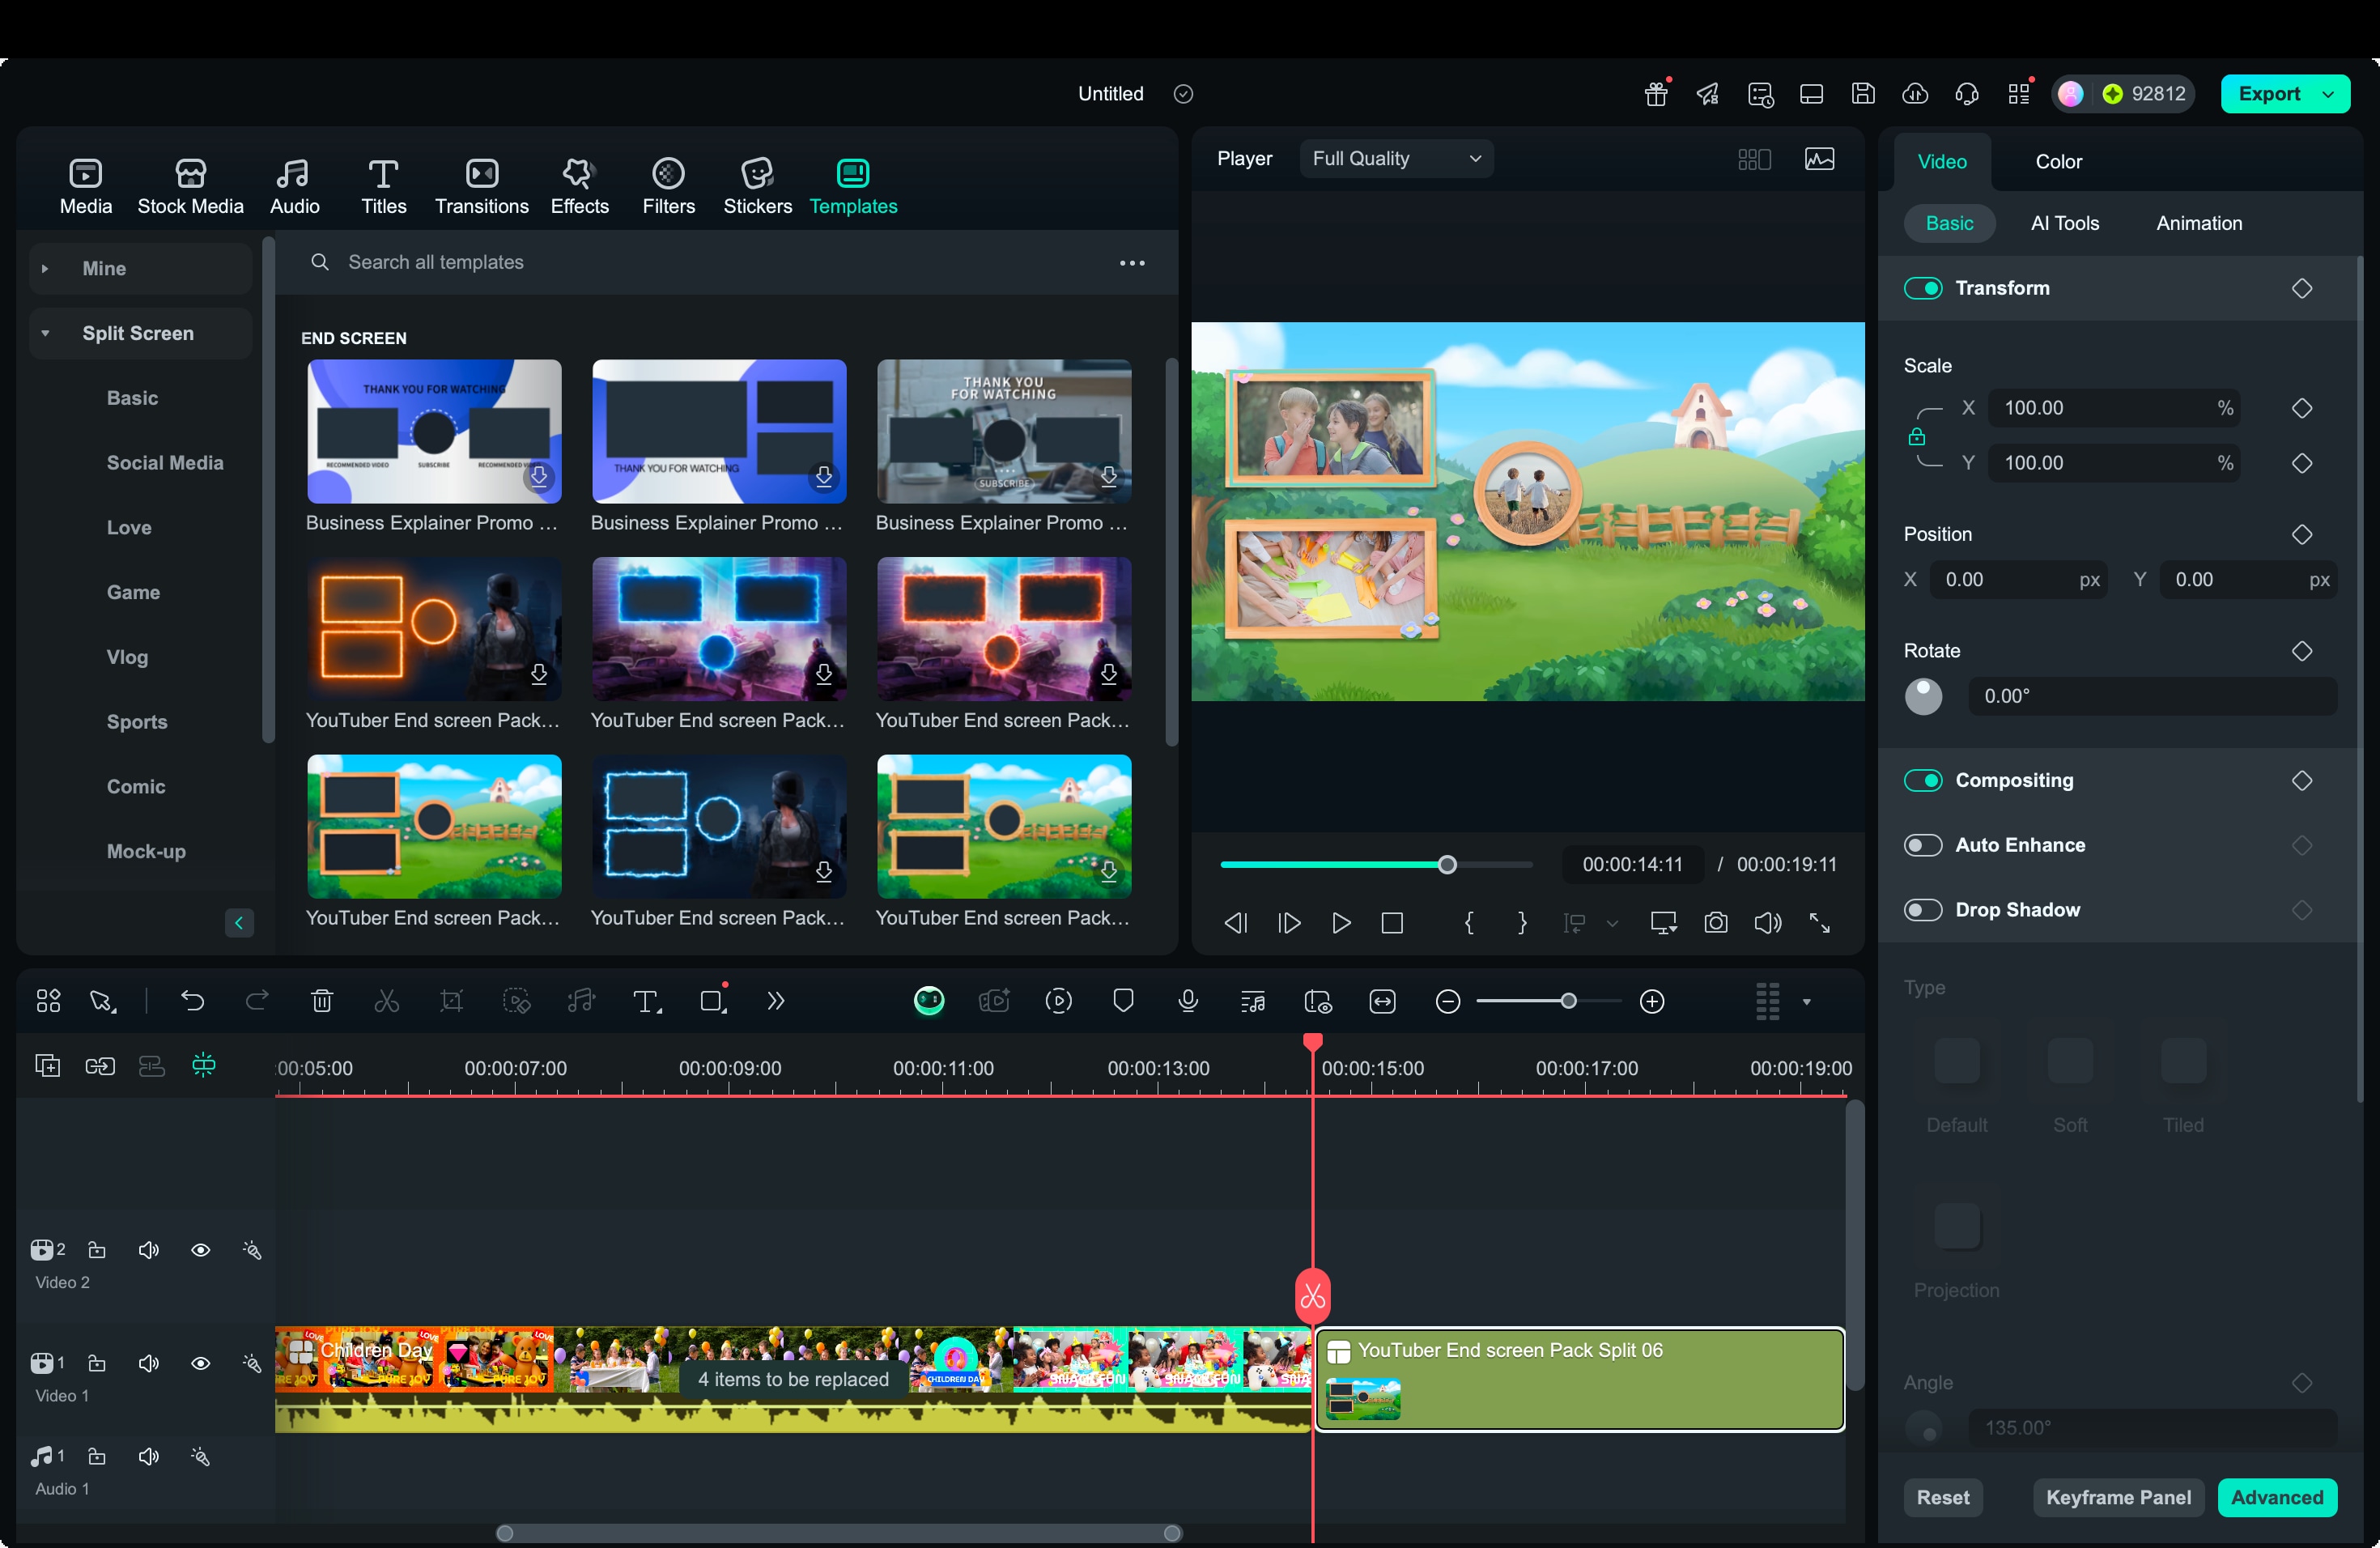
Task: Hide Video 2 track with eye icon
Action: coord(200,1250)
